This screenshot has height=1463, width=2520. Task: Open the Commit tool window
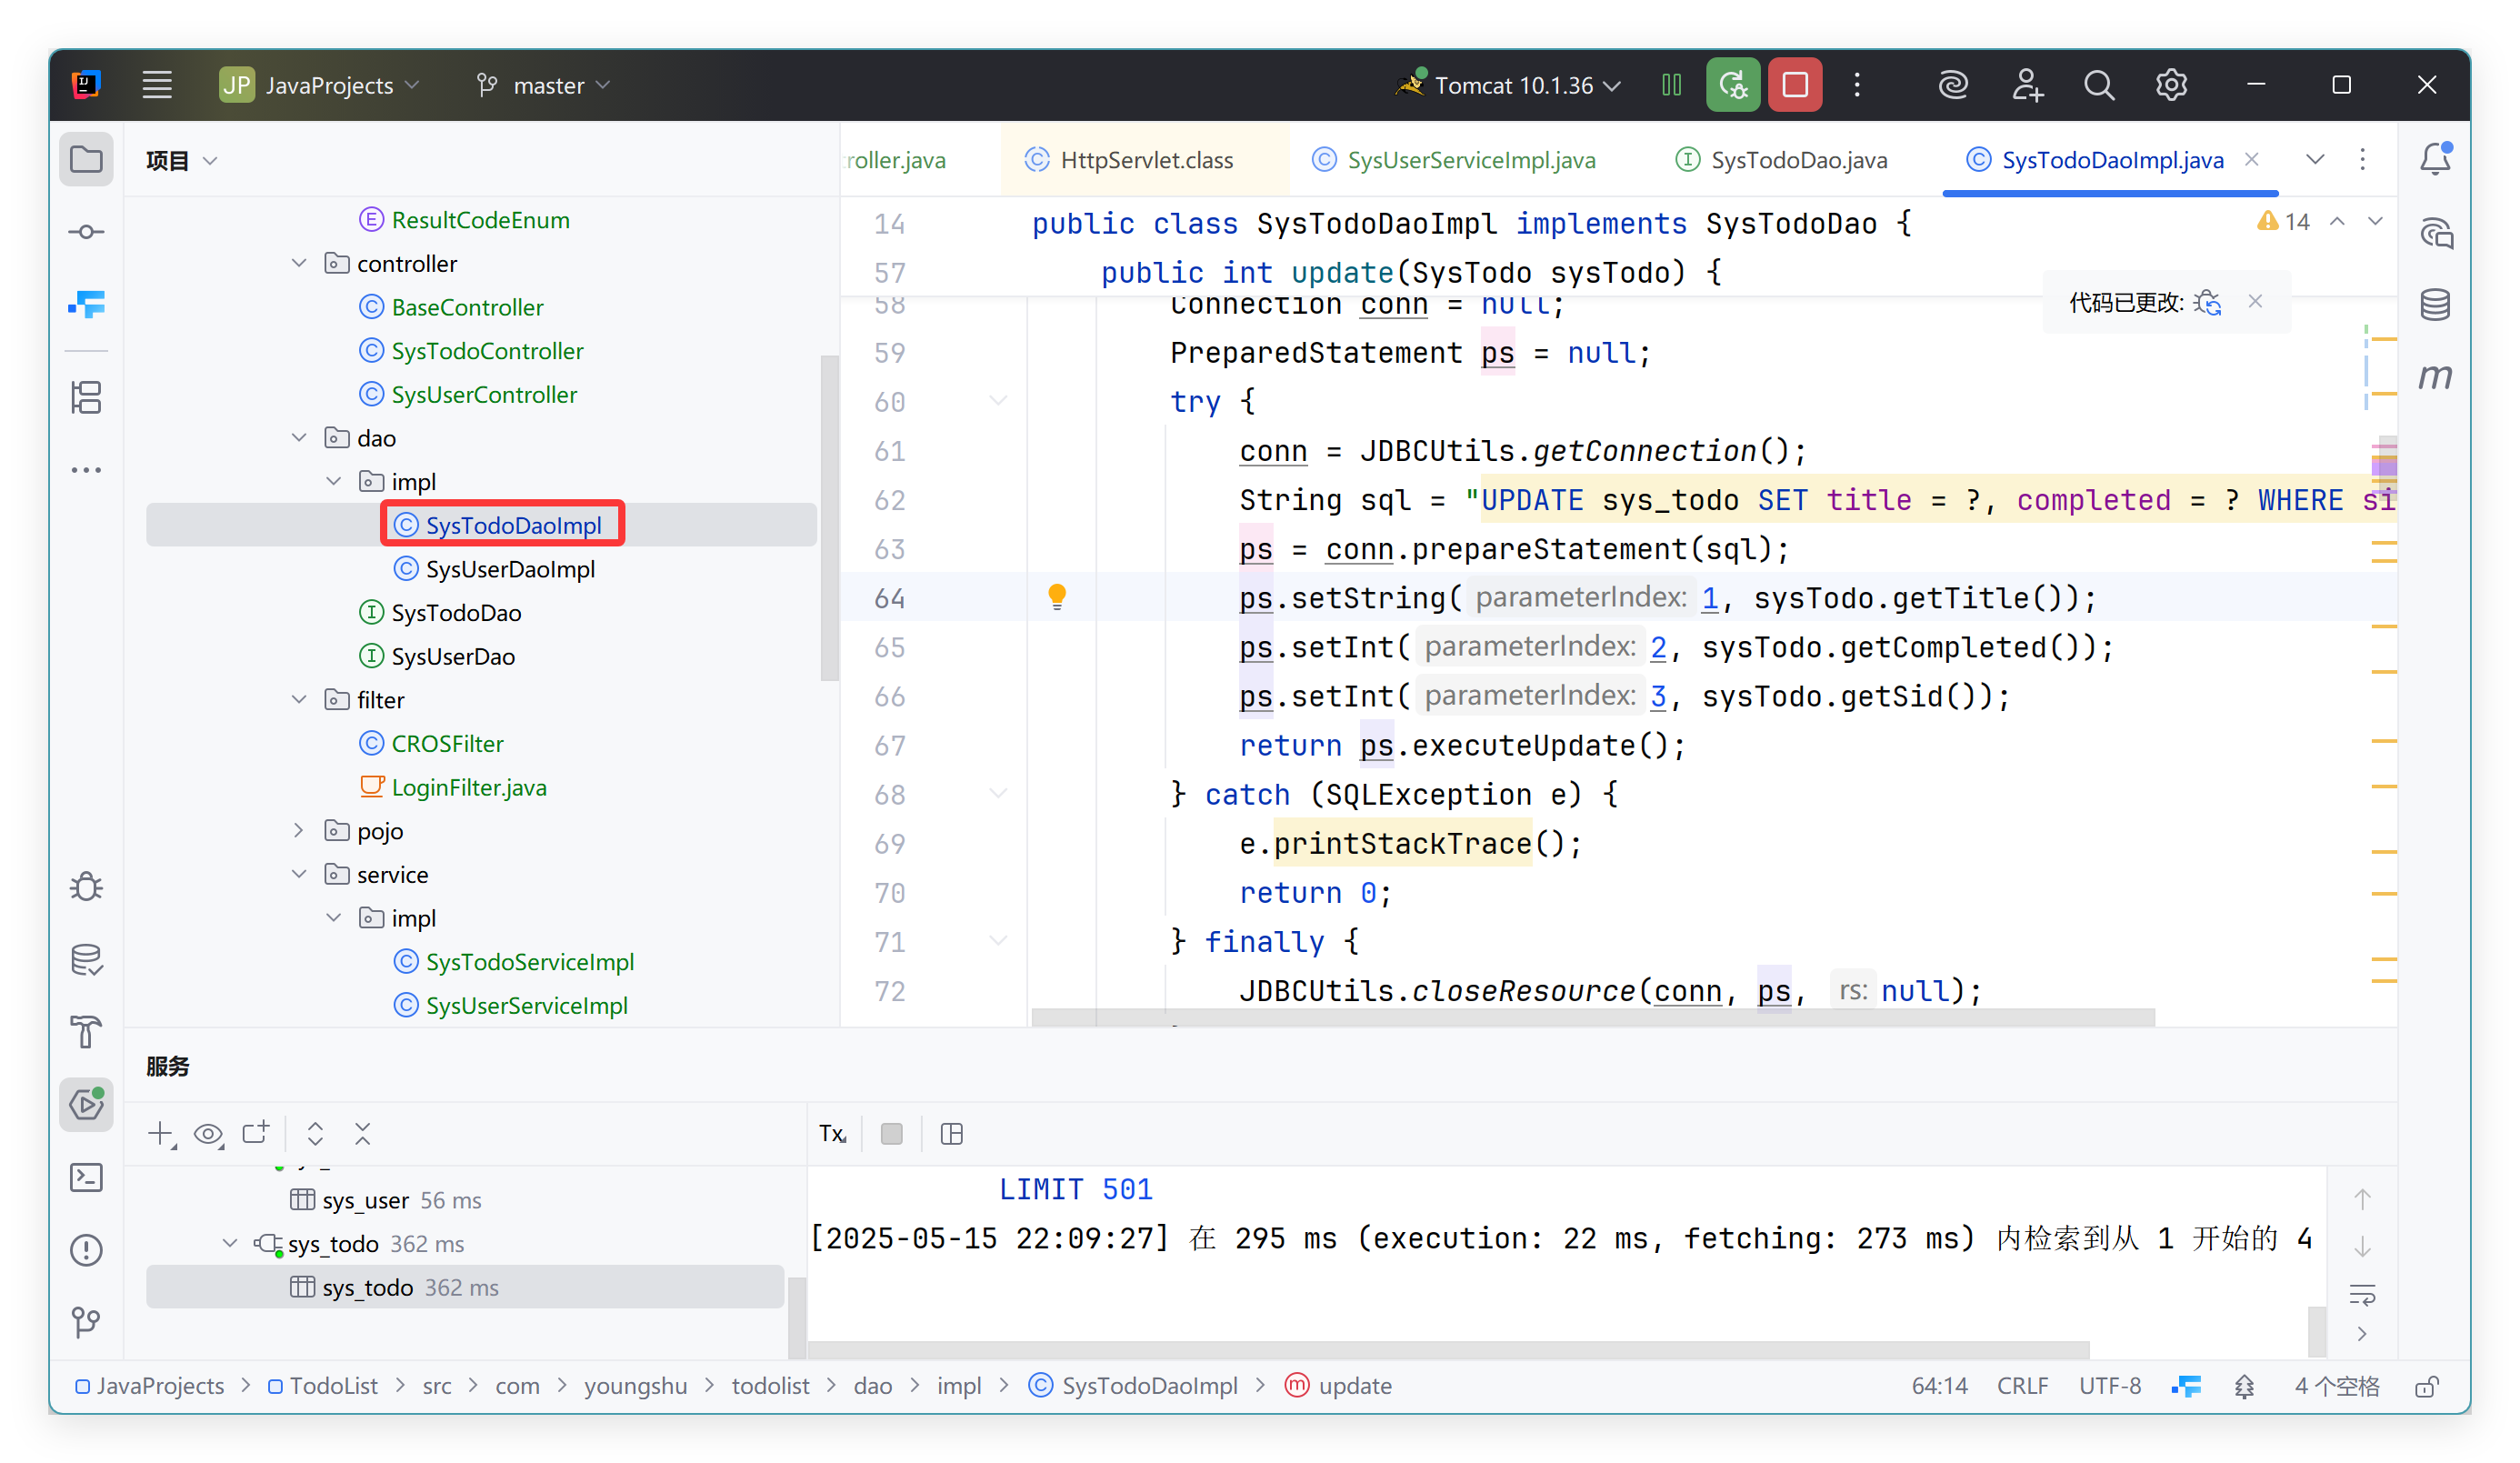tap(86, 232)
